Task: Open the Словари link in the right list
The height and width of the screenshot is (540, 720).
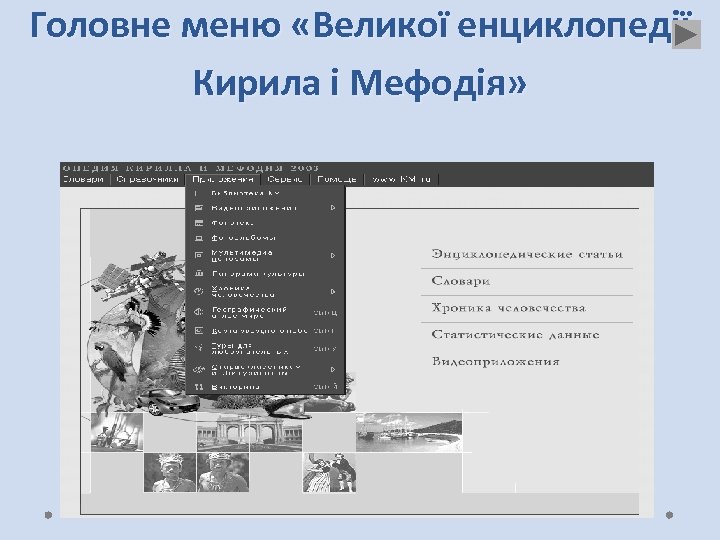Action: (x=461, y=281)
